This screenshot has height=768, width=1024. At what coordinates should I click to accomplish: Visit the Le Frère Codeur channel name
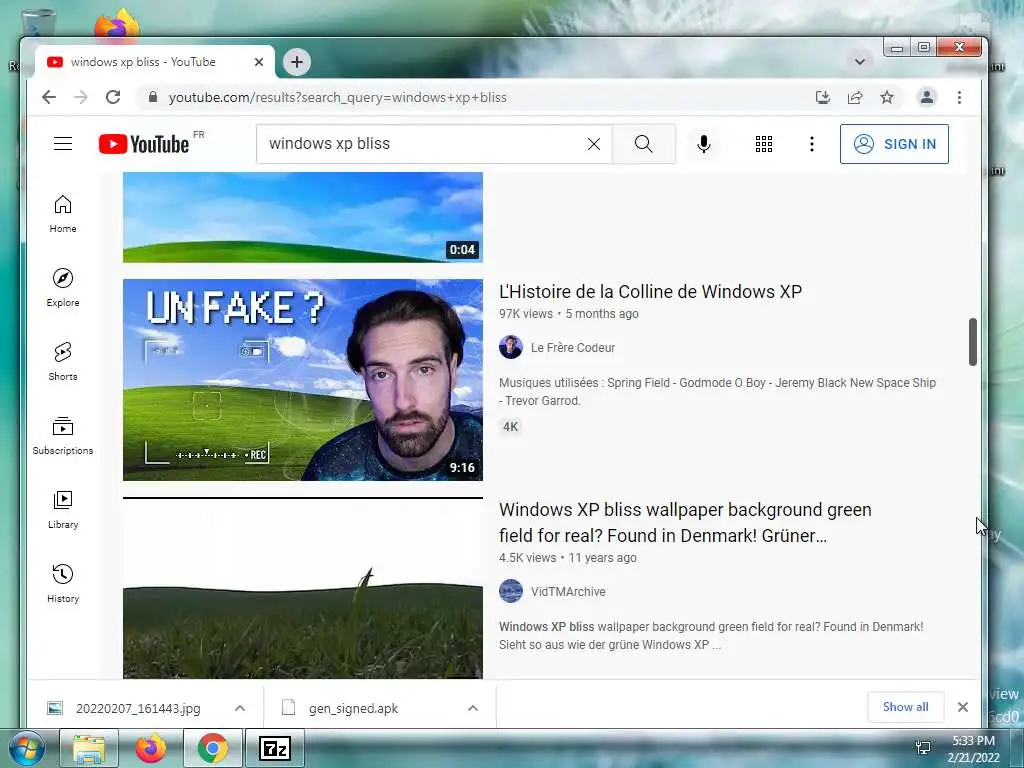pos(573,348)
